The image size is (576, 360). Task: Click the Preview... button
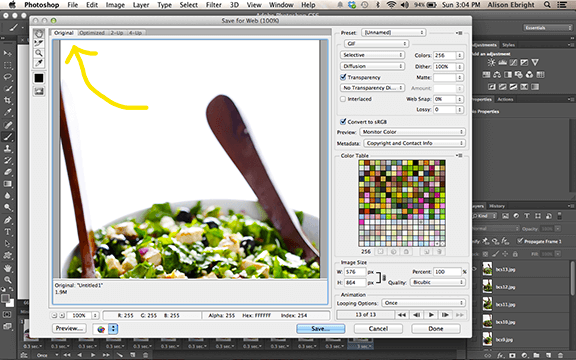[69, 328]
